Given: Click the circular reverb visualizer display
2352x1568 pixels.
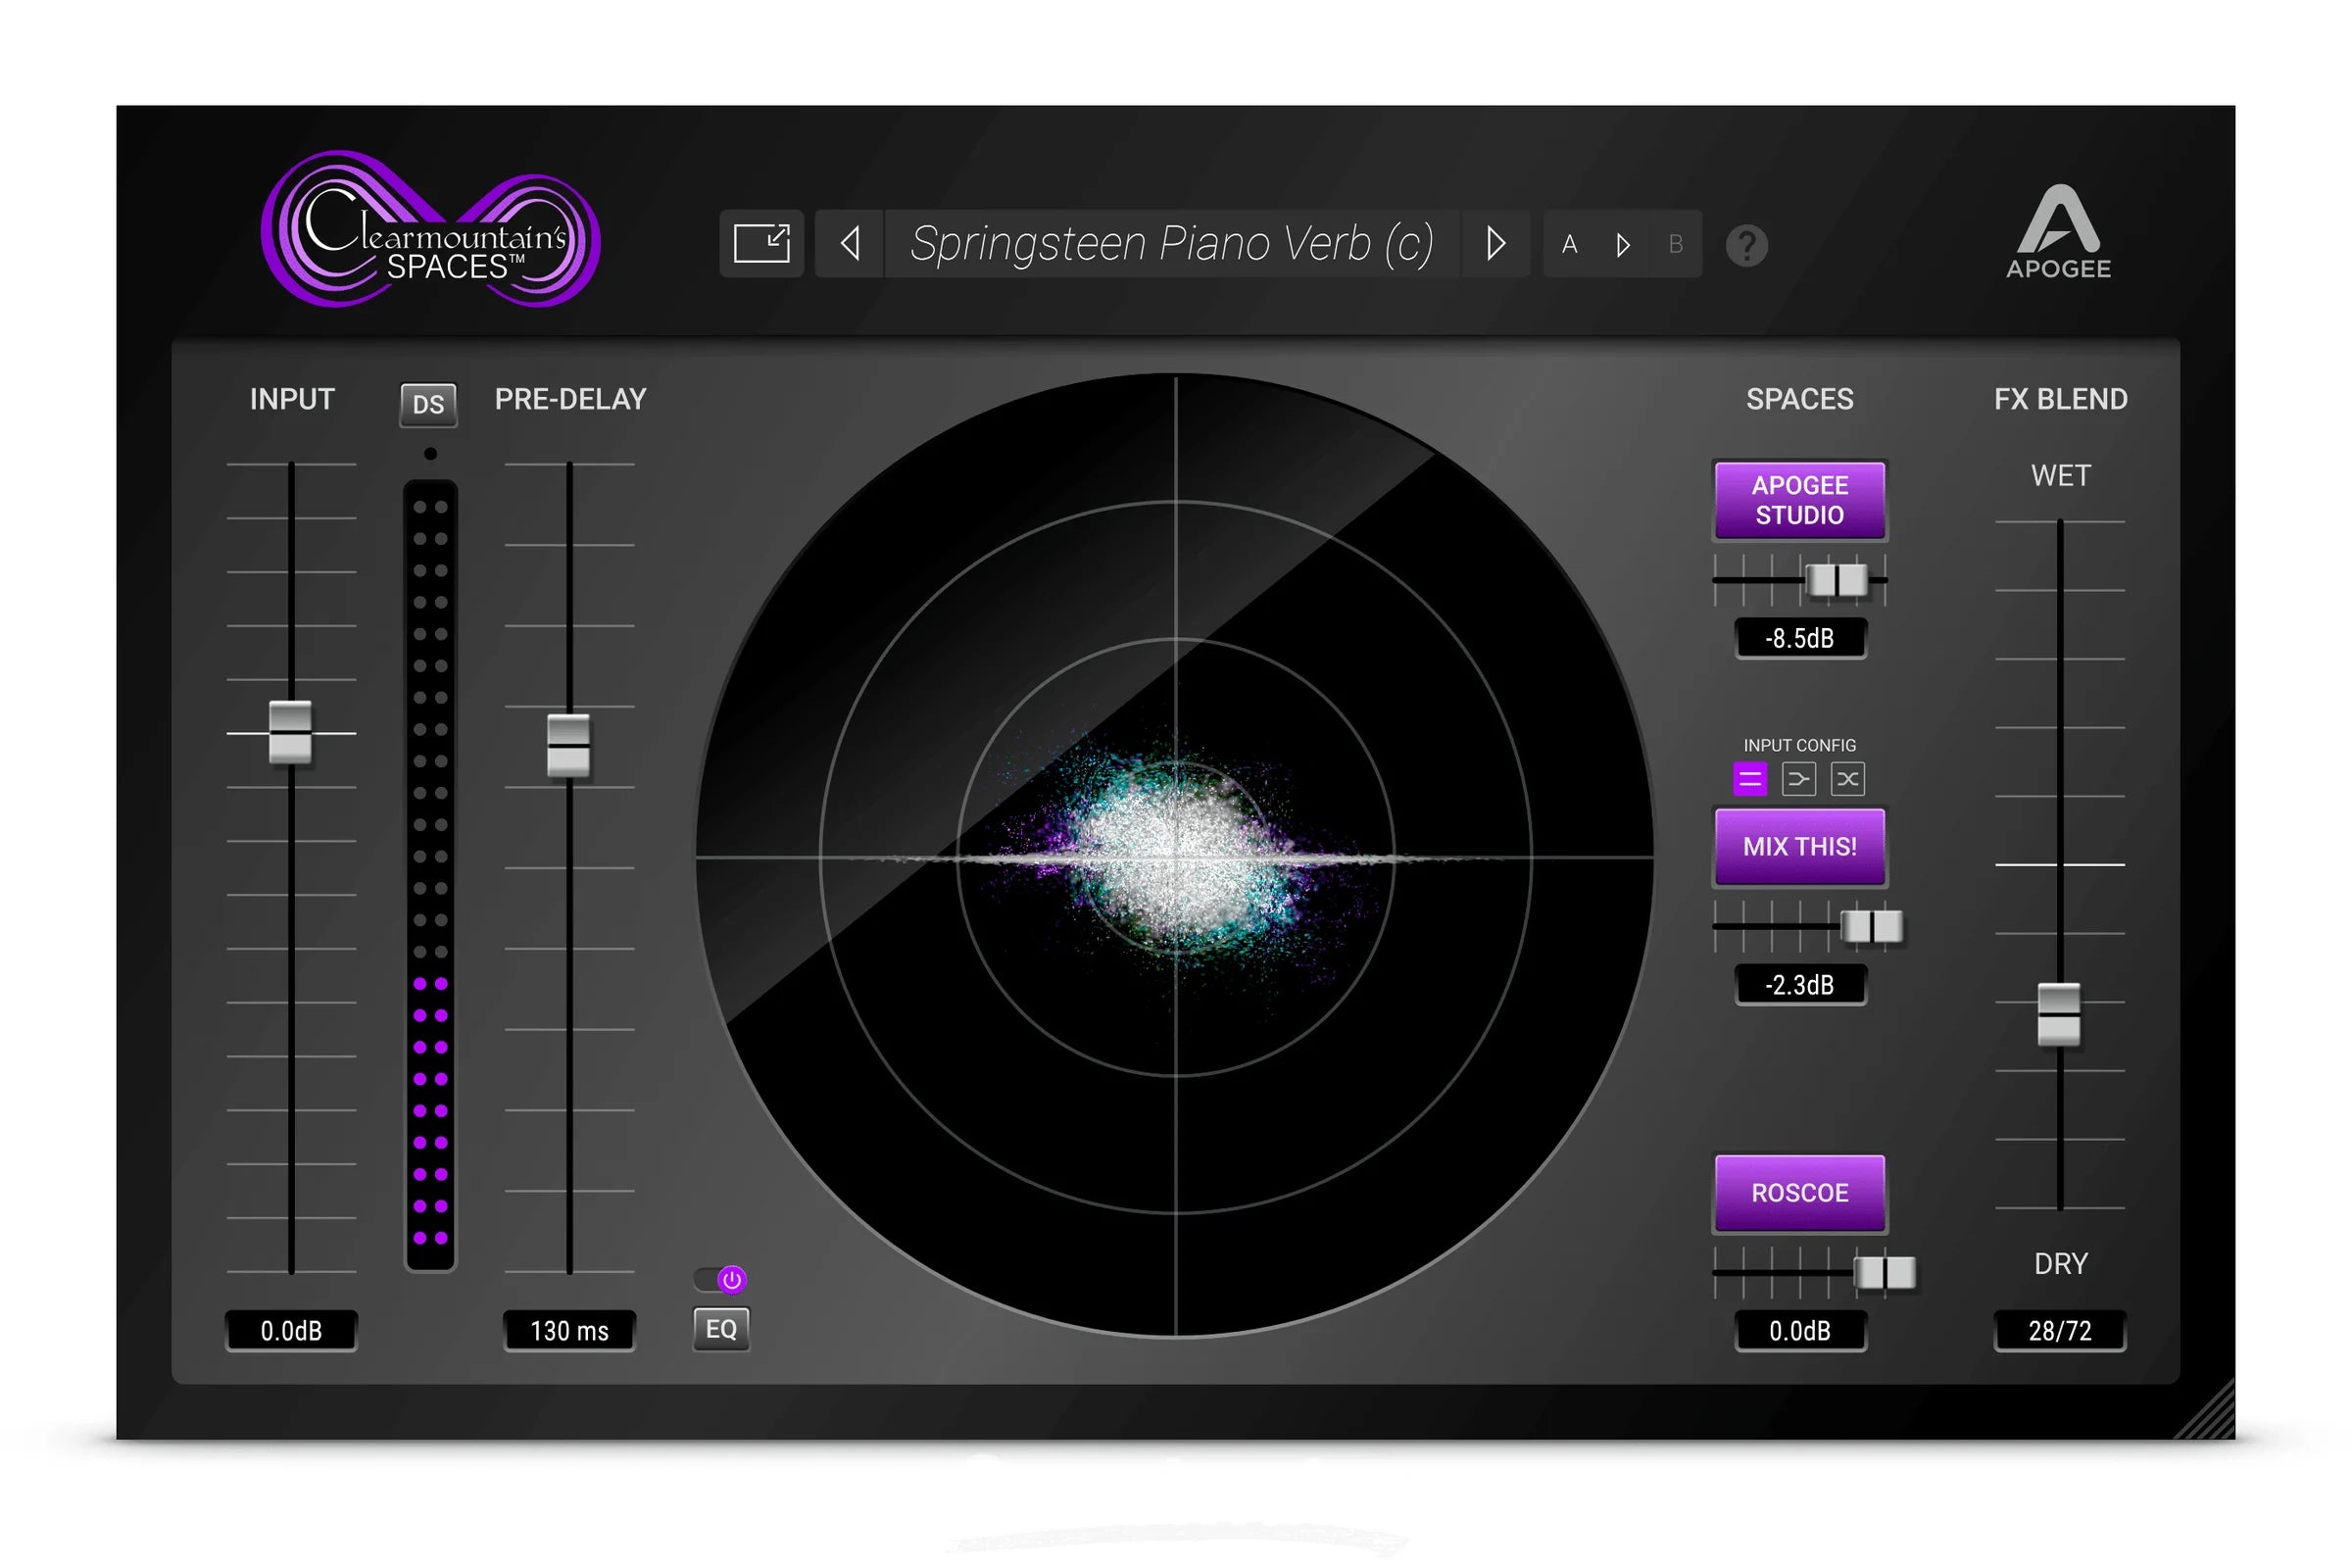Looking at the screenshot, I should click(1175, 856).
